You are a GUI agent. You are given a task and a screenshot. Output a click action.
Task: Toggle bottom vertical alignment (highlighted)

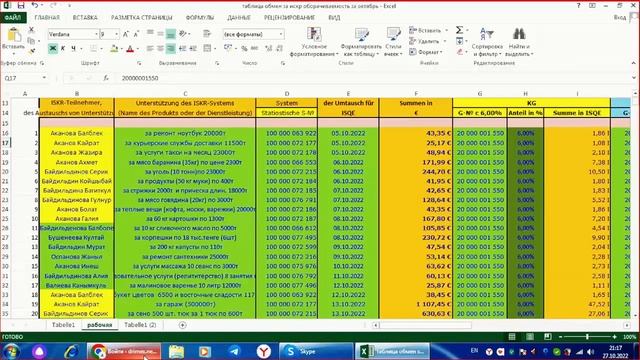tap(171, 34)
